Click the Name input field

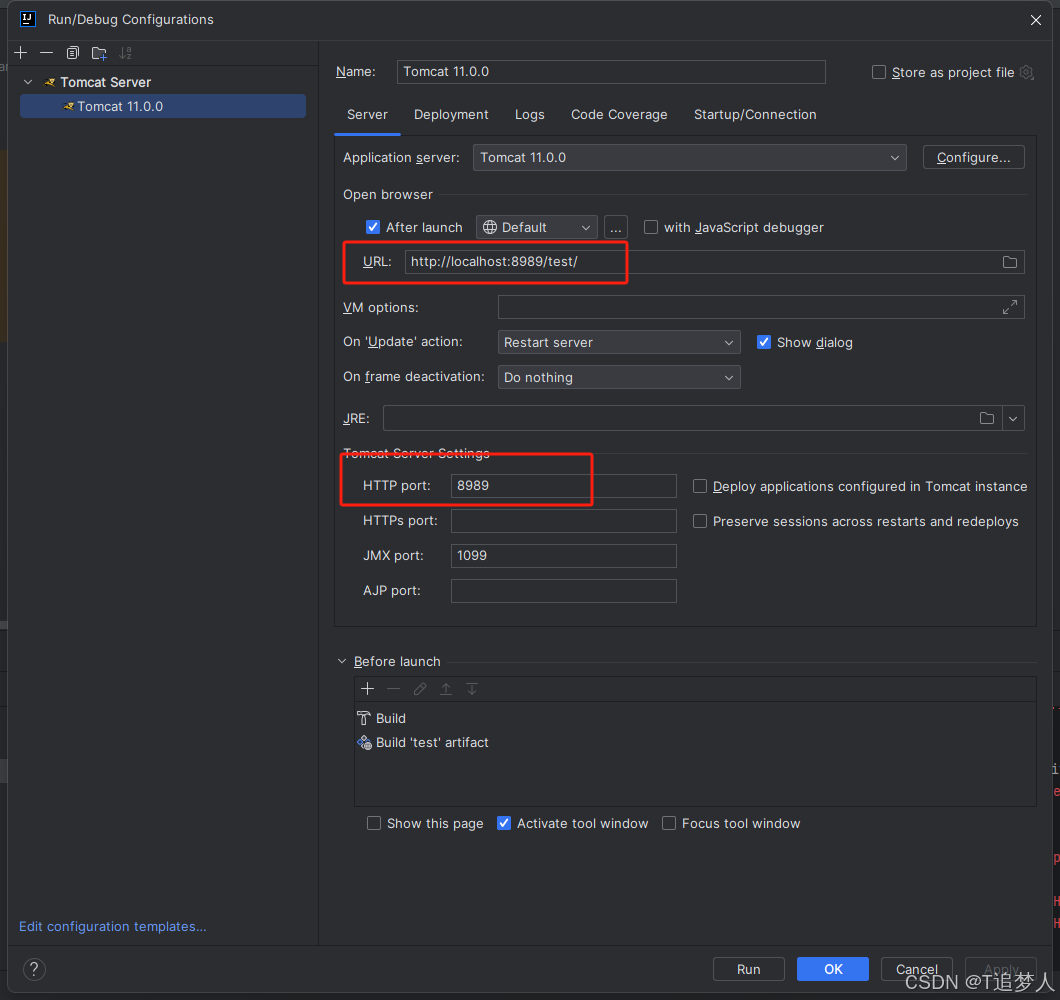coord(611,72)
